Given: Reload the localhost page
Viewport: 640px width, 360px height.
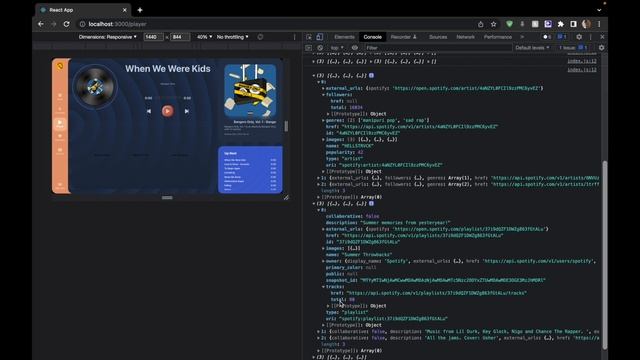Looking at the screenshot, I should (67, 24).
